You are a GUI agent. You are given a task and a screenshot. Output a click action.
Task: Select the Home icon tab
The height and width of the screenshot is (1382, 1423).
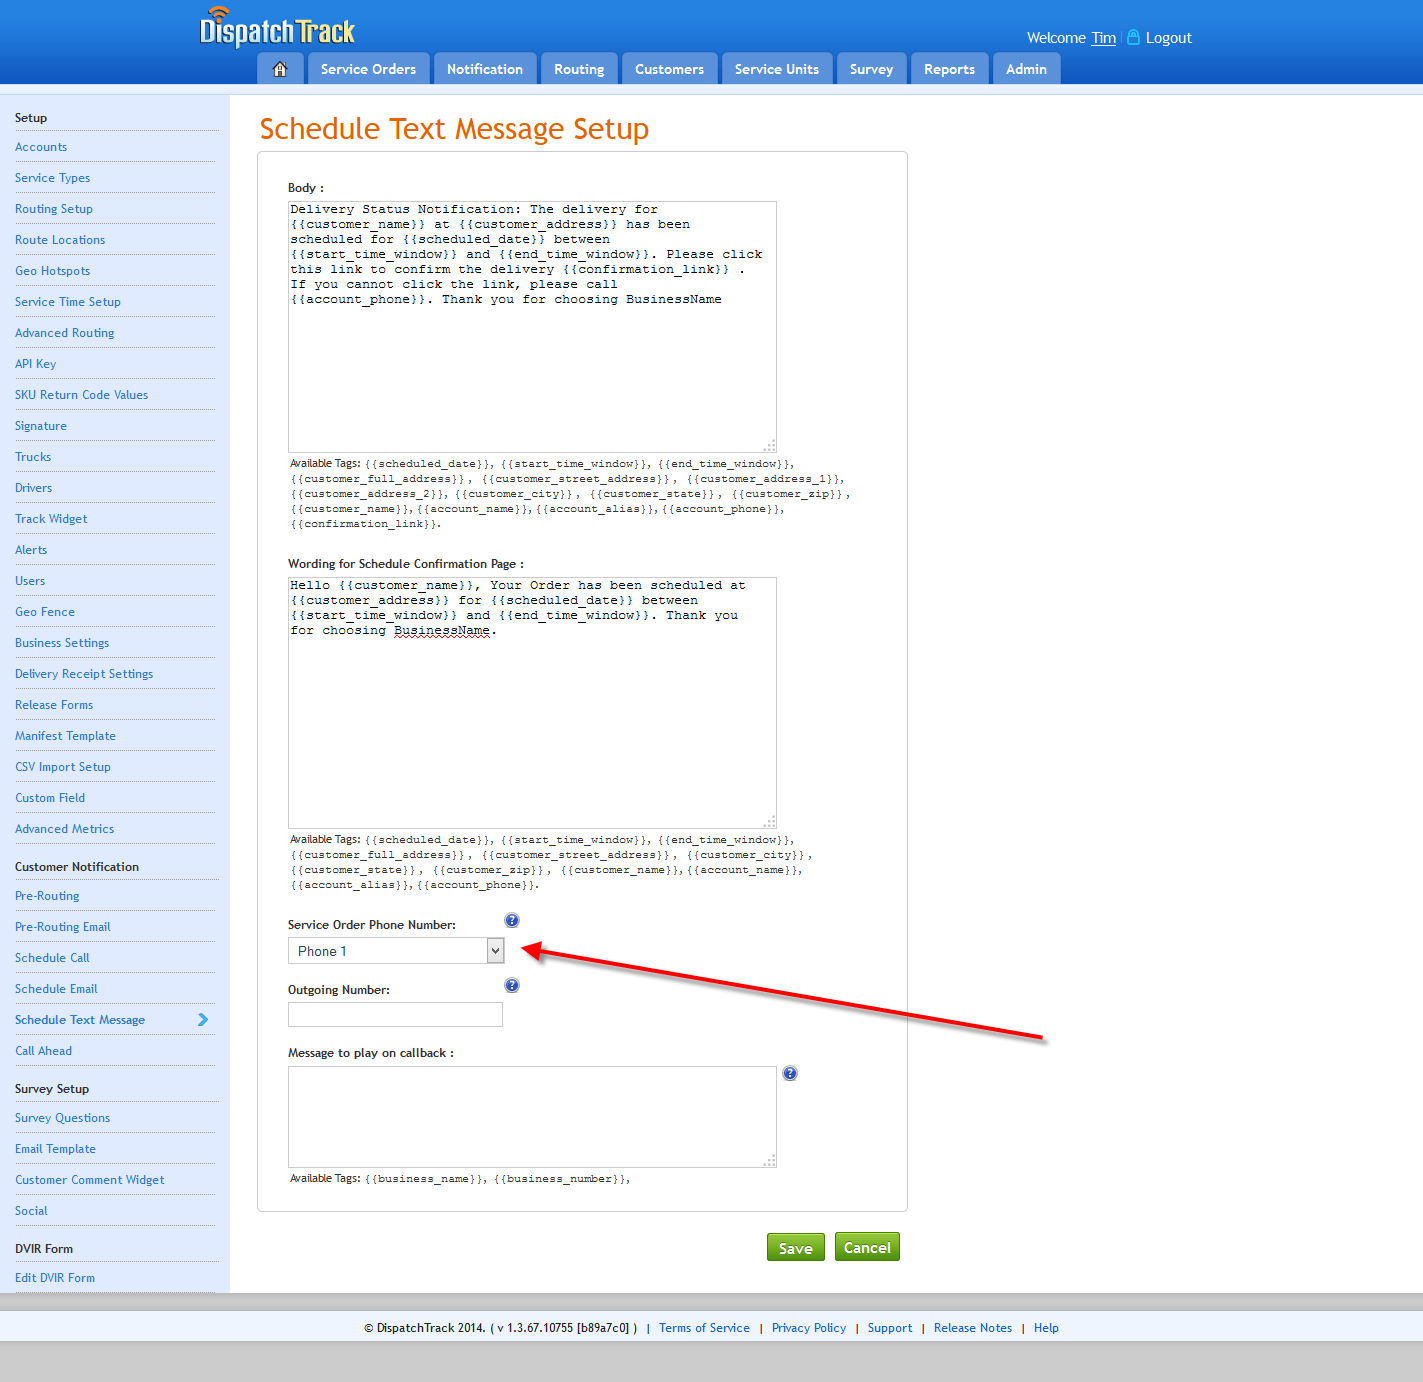click(x=280, y=68)
